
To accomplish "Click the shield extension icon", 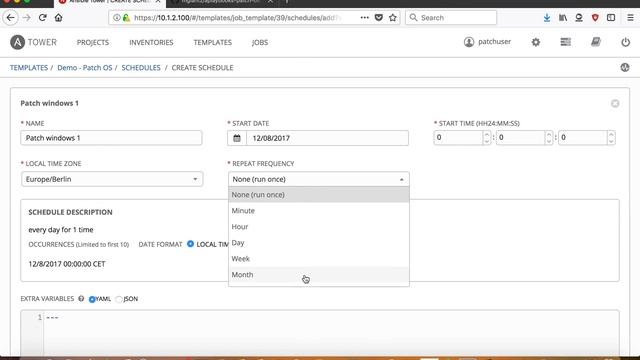I will tap(595, 18).
